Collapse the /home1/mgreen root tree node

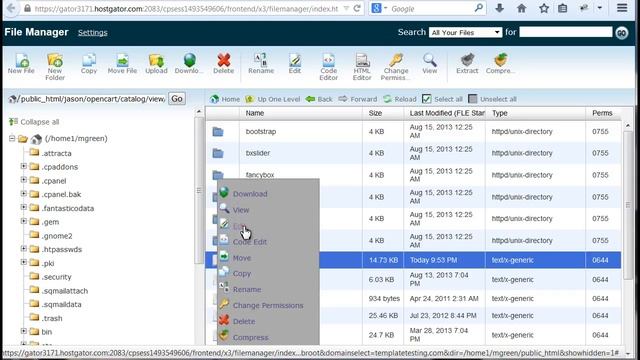point(12,138)
